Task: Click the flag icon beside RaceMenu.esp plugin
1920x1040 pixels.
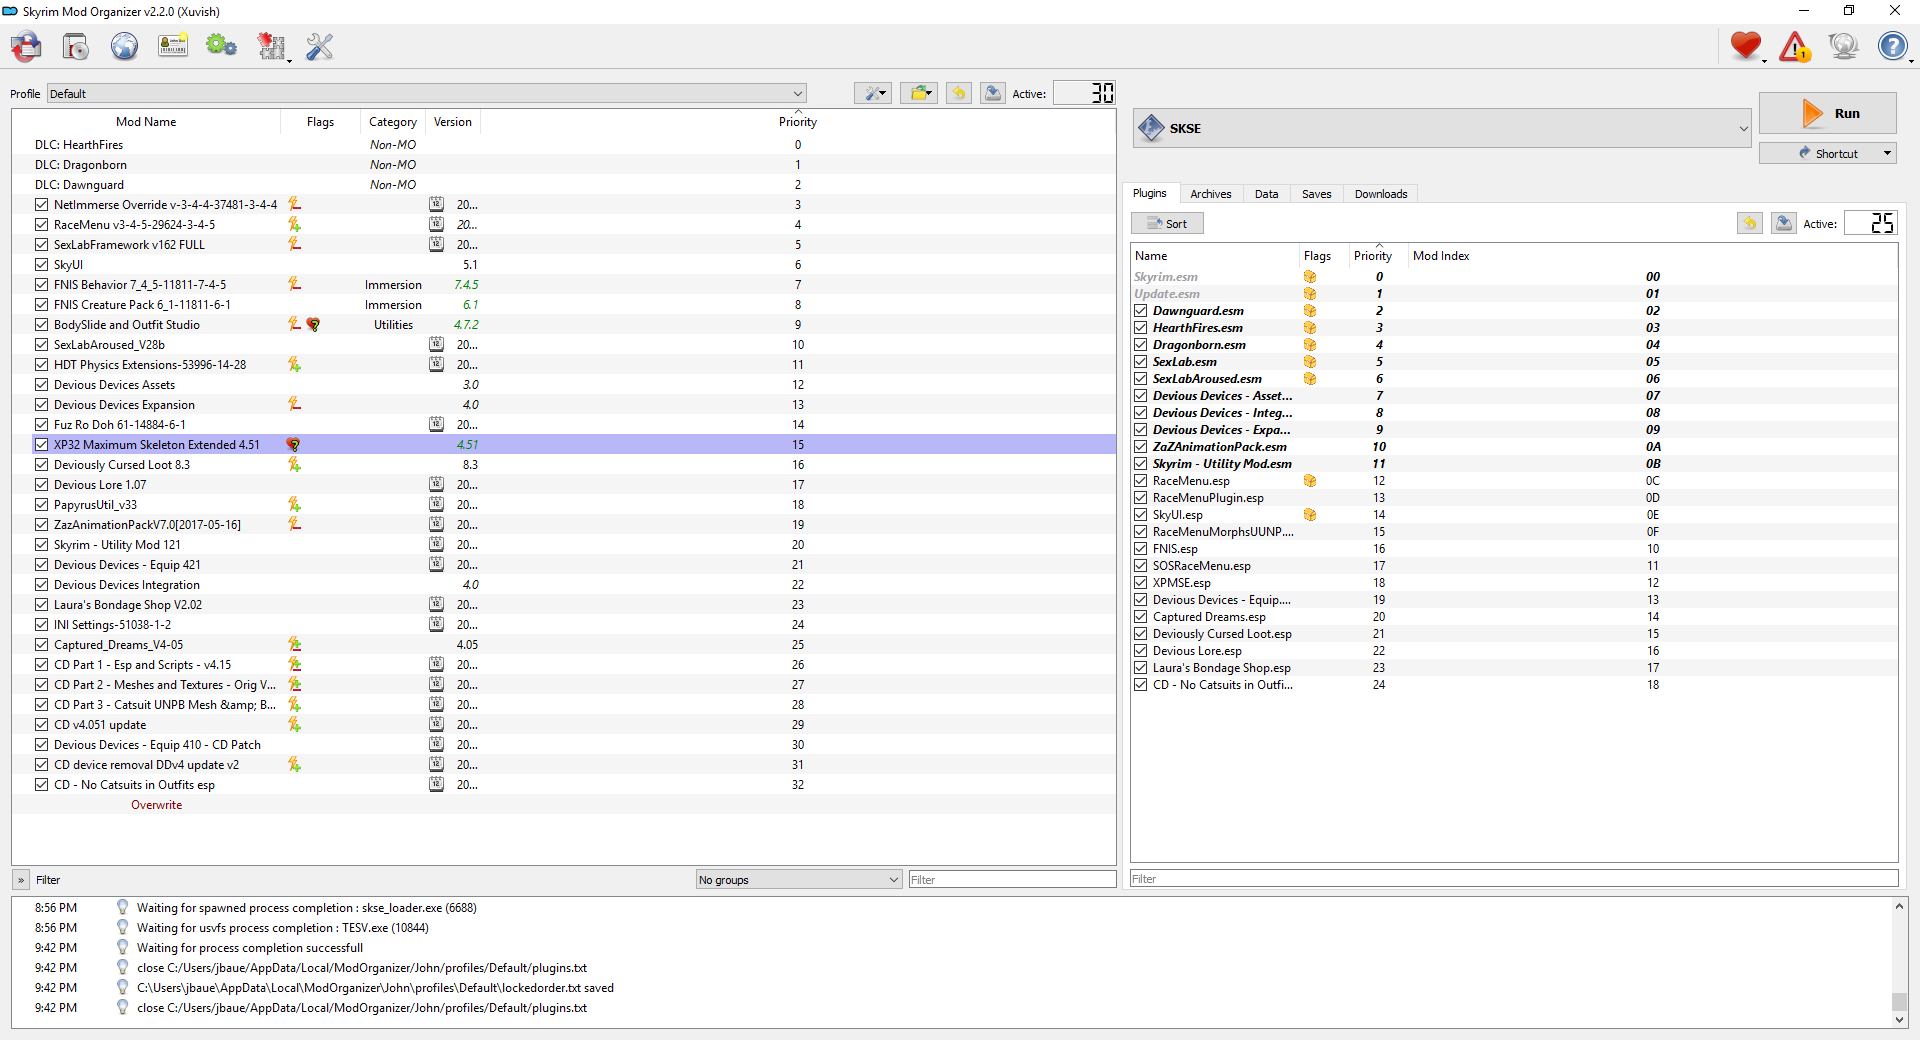Action: pos(1310,481)
